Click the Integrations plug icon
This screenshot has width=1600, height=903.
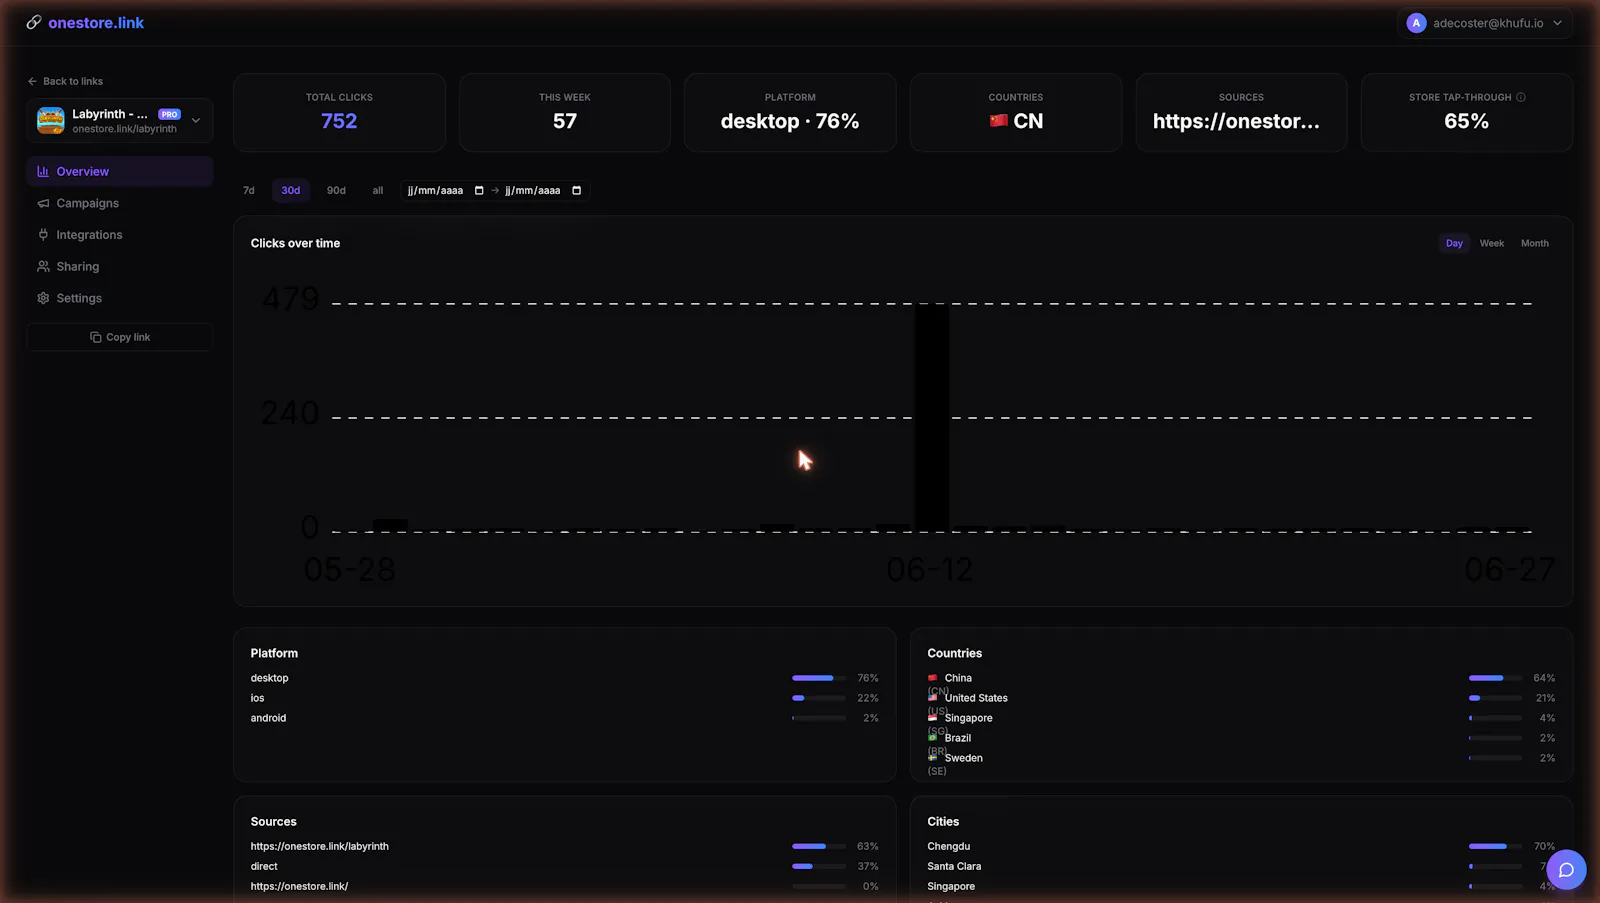pos(43,235)
